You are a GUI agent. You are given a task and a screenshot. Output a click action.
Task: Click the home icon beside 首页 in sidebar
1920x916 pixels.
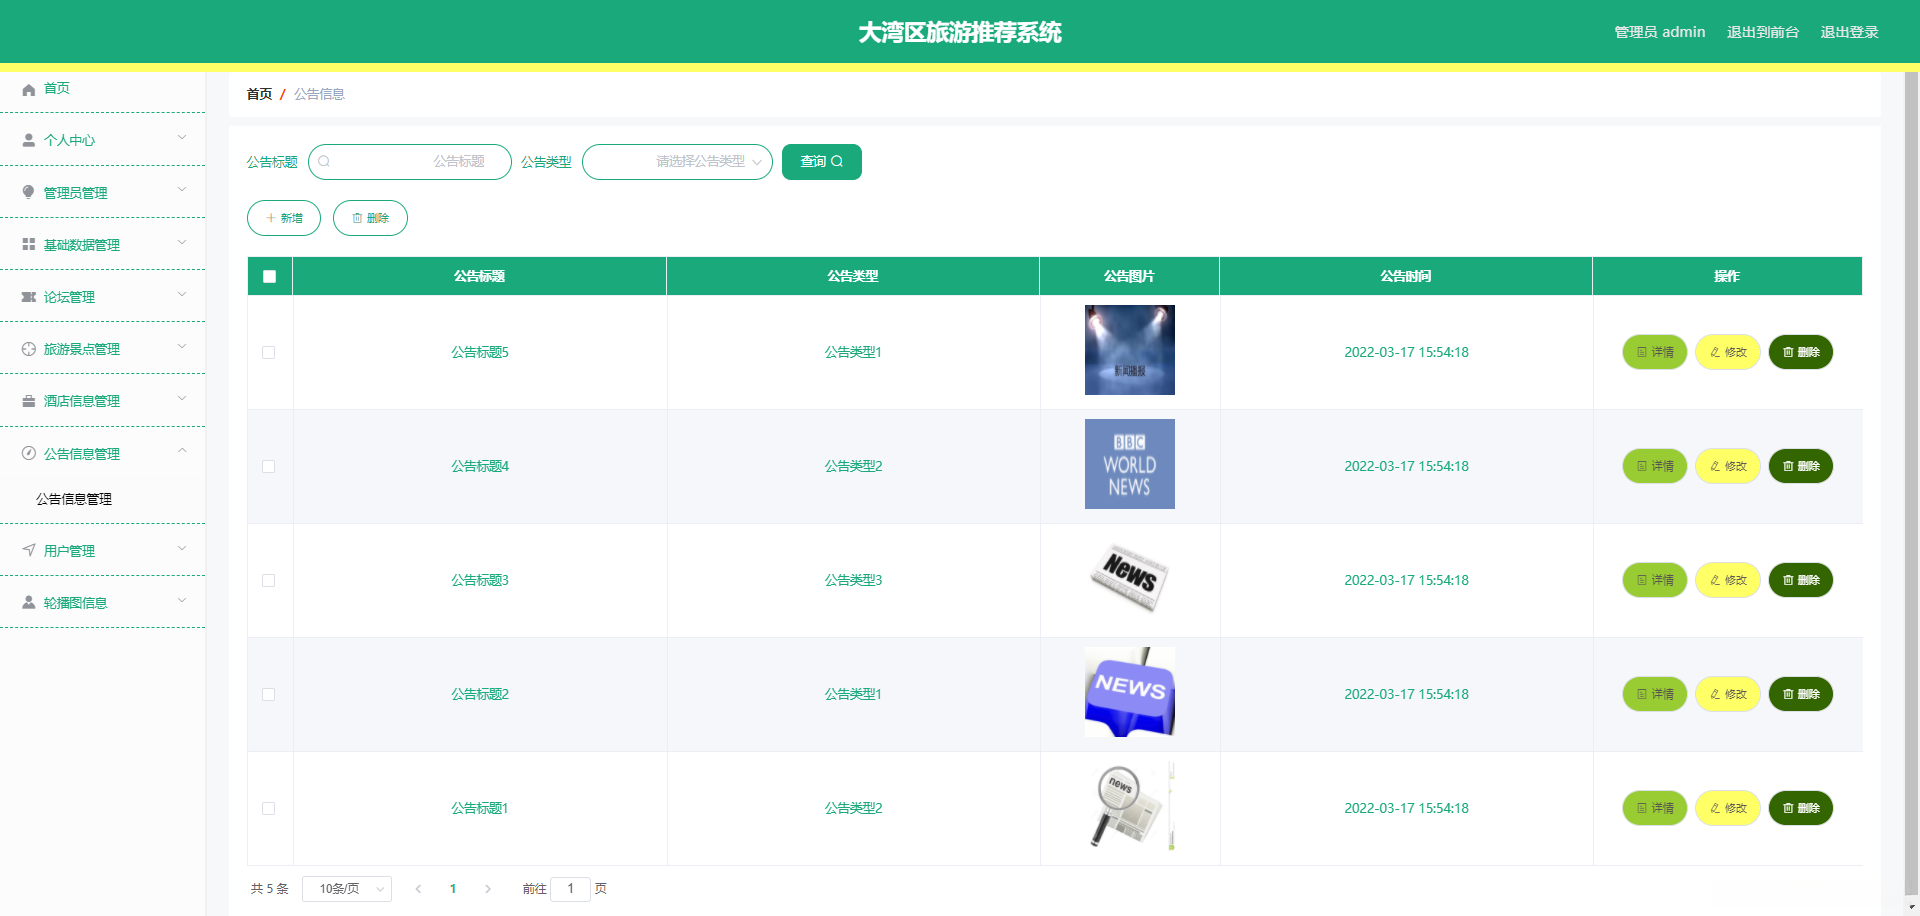29,89
